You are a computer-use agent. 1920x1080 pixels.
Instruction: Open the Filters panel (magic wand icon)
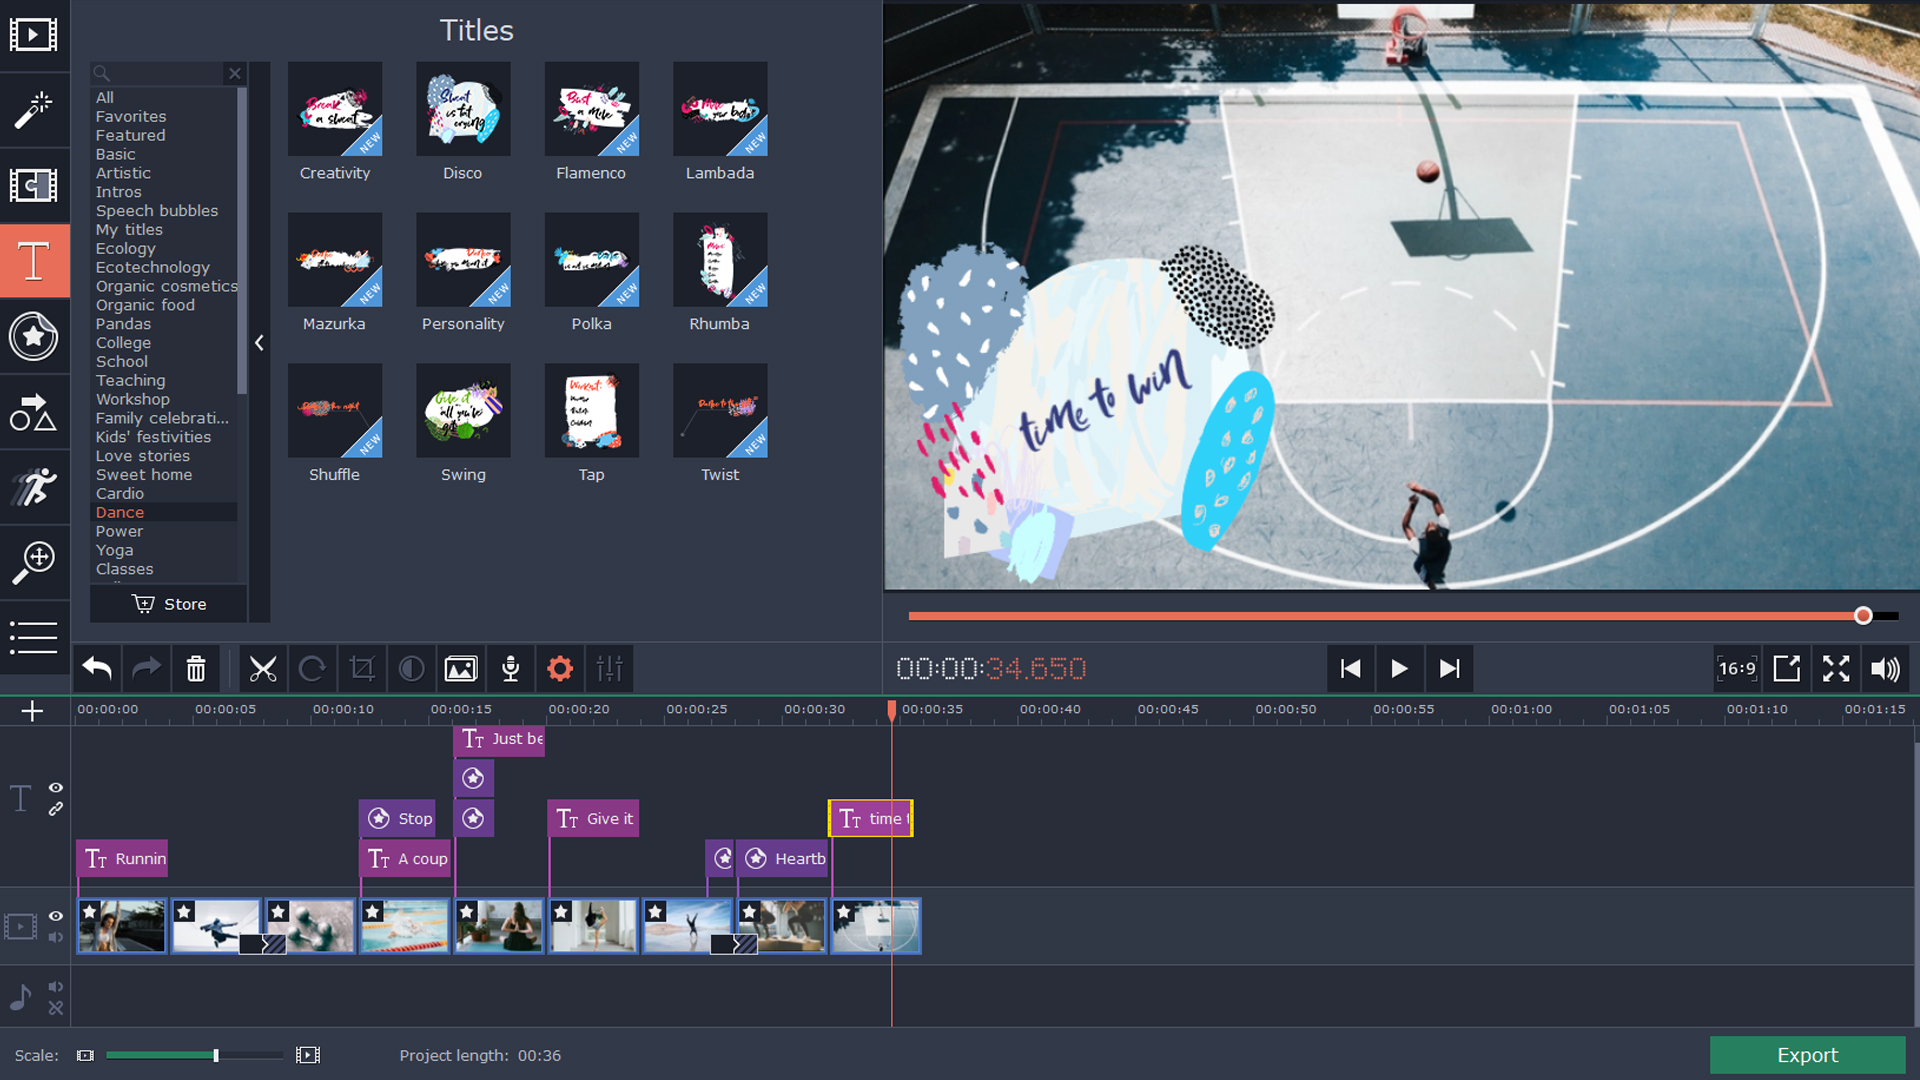[x=35, y=111]
